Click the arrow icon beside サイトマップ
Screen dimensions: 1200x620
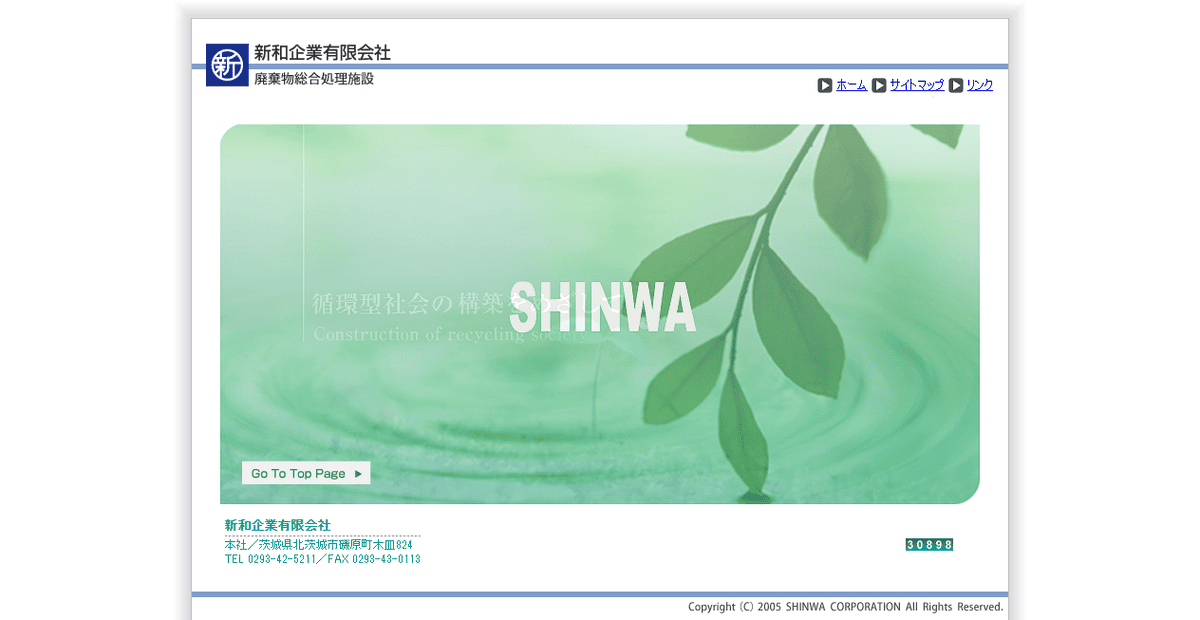[x=879, y=85]
